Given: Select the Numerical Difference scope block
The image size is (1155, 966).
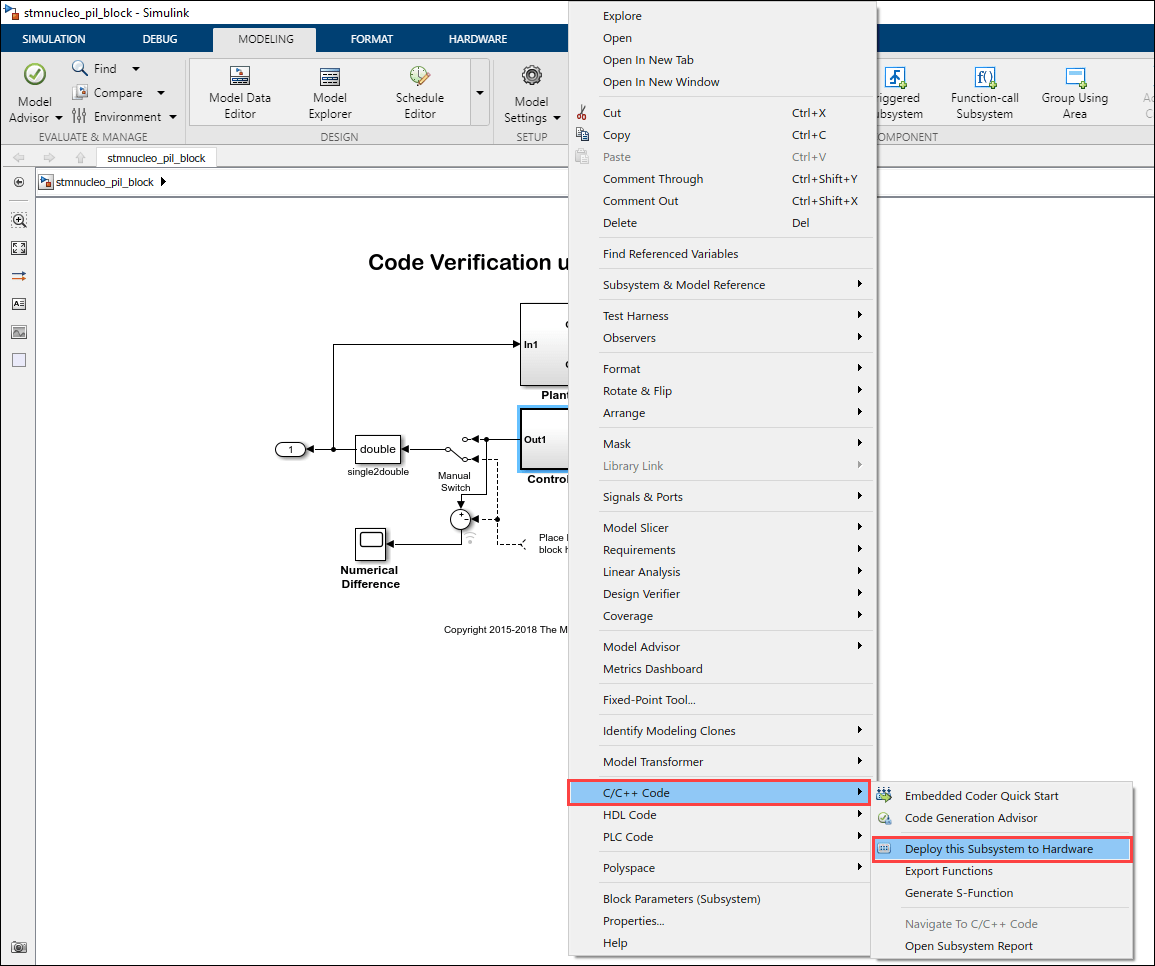Looking at the screenshot, I should pos(370,544).
